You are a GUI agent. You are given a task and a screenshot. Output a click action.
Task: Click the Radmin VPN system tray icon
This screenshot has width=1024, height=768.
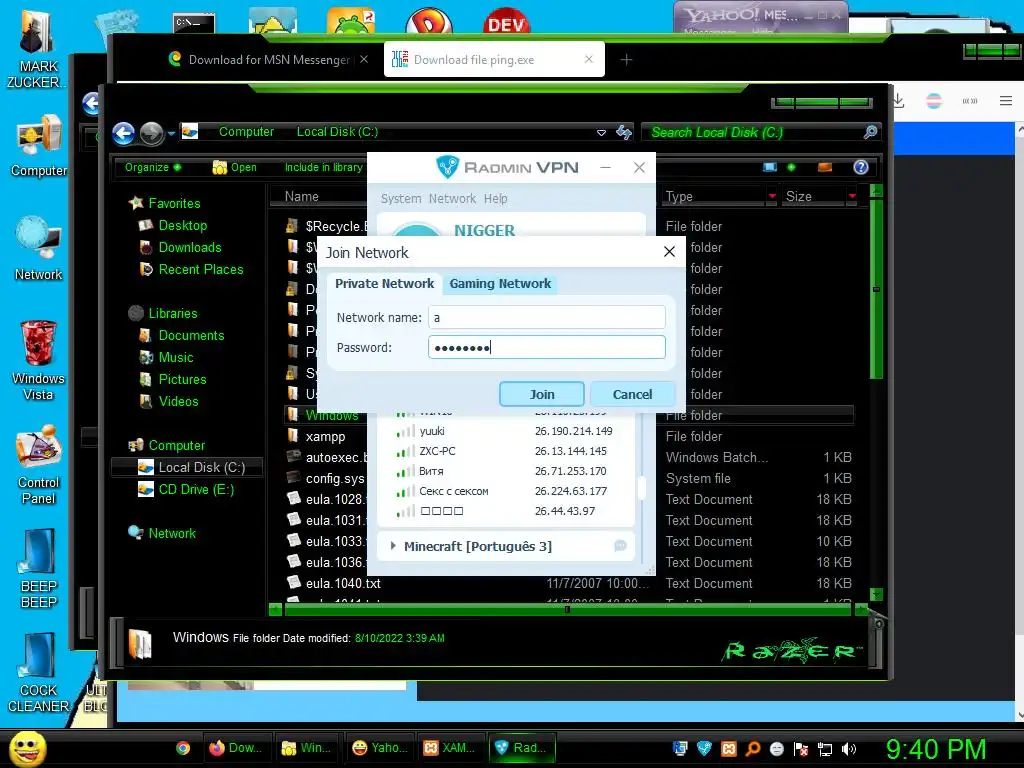click(704, 749)
